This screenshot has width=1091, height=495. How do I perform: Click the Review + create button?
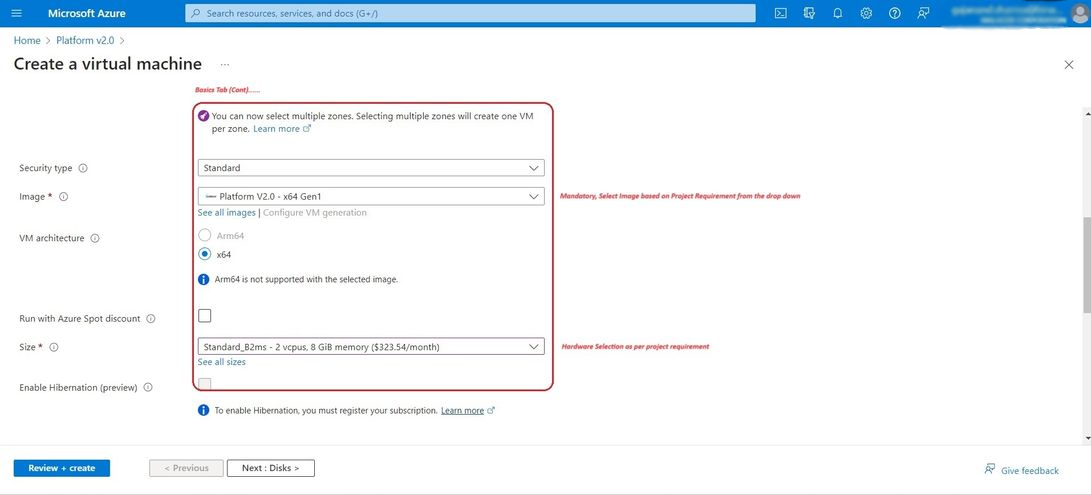[62, 468]
